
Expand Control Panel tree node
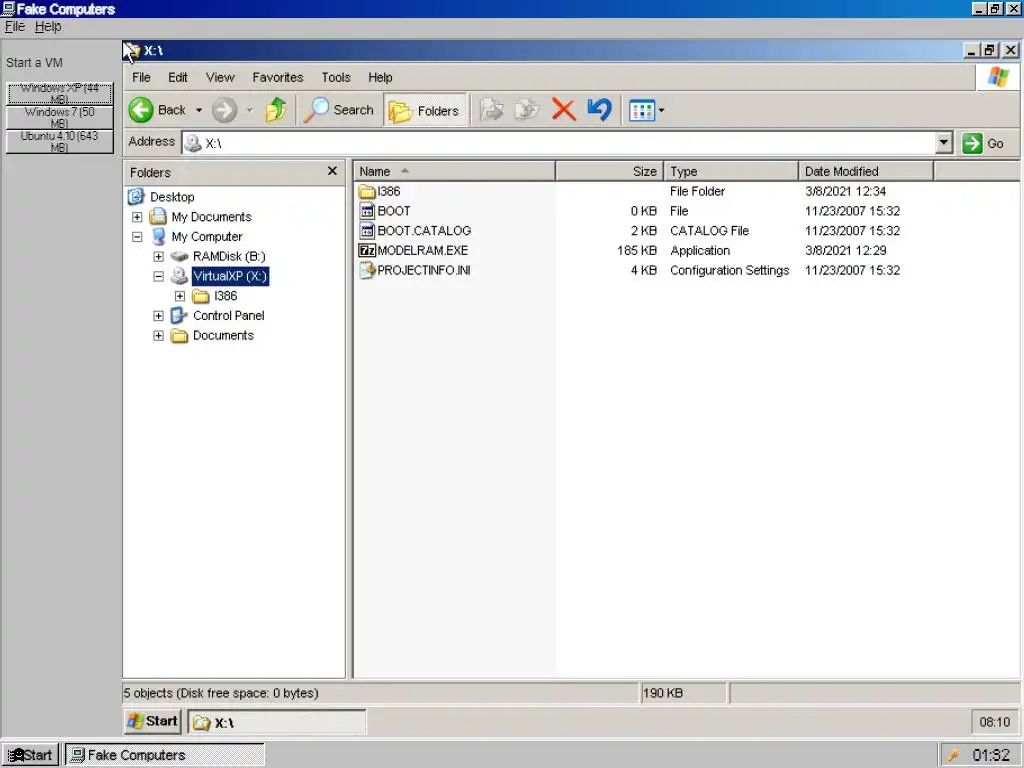pyautogui.click(x=158, y=316)
